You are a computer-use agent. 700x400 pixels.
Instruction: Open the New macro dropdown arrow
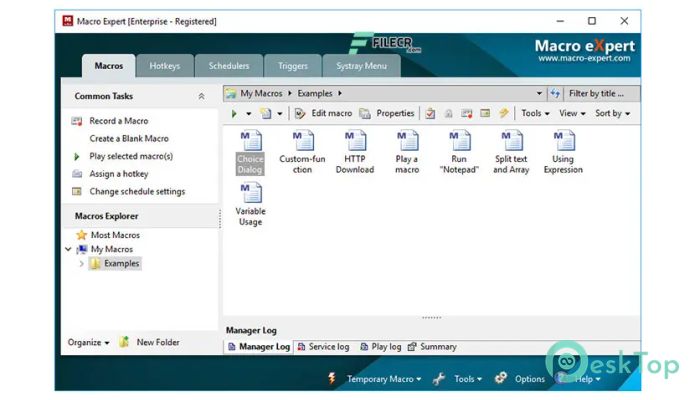(280, 114)
